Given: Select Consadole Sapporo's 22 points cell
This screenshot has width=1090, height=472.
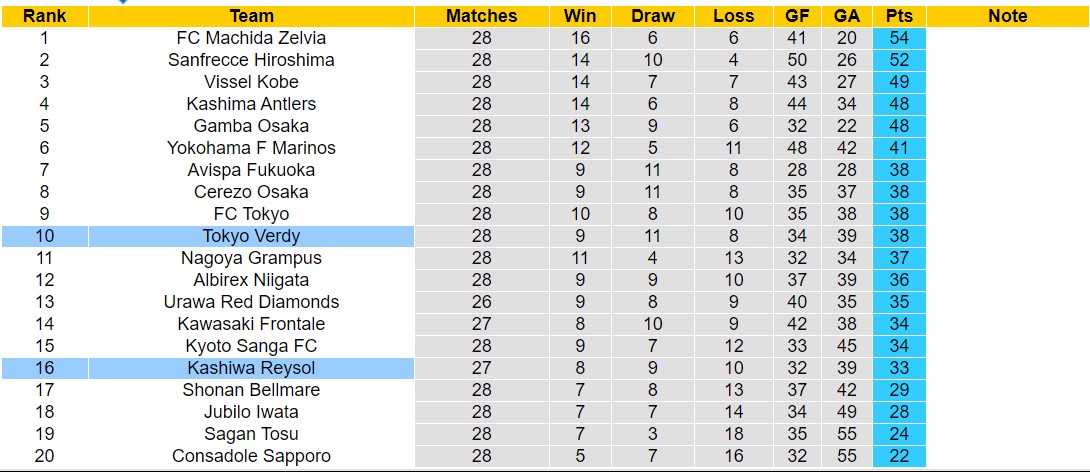Looking at the screenshot, I should tap(898, 456).
